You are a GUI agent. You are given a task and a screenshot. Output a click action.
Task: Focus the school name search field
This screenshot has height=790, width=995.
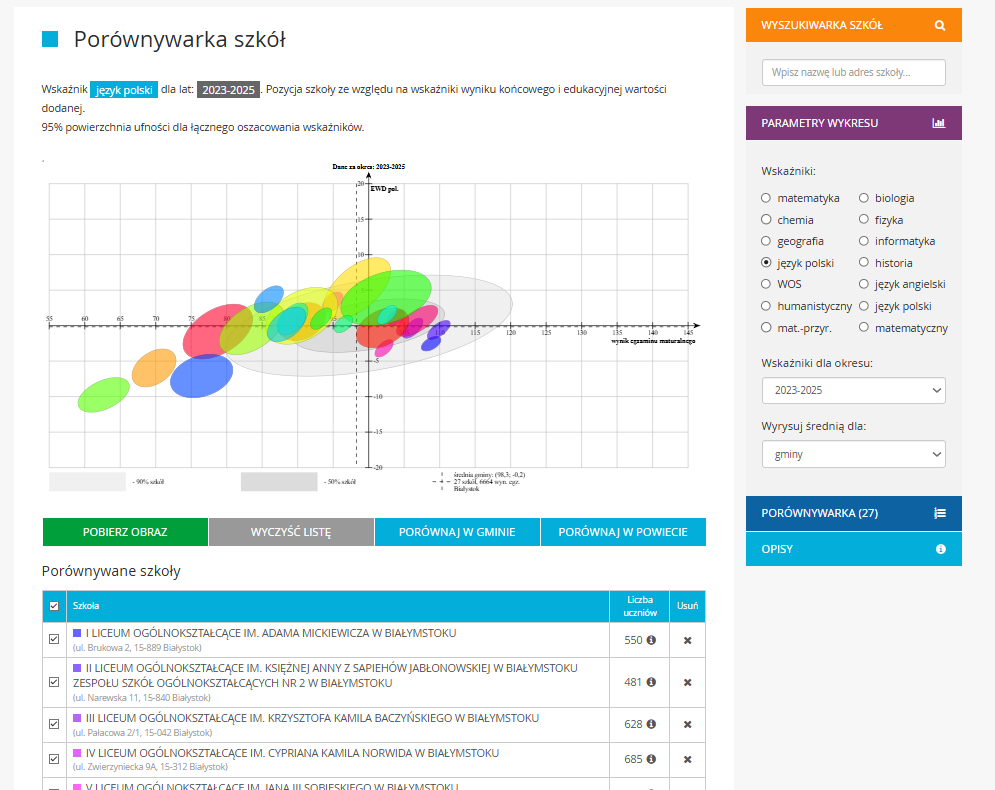tap(853, 73)
